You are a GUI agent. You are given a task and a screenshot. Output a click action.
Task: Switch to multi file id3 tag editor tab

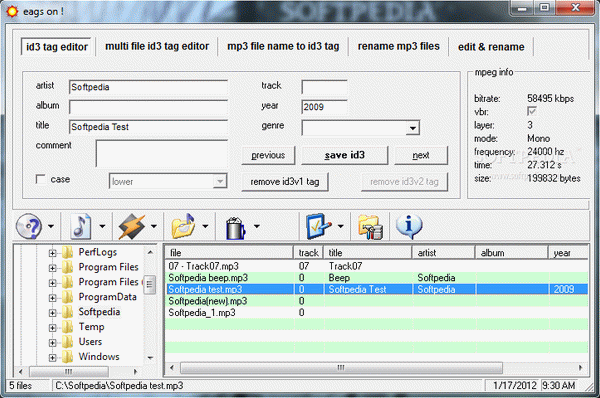[157, 46]
